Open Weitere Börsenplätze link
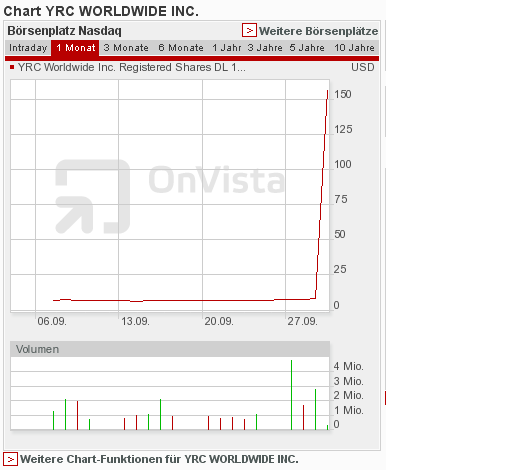The image size is (512, 470). (318, 31)
